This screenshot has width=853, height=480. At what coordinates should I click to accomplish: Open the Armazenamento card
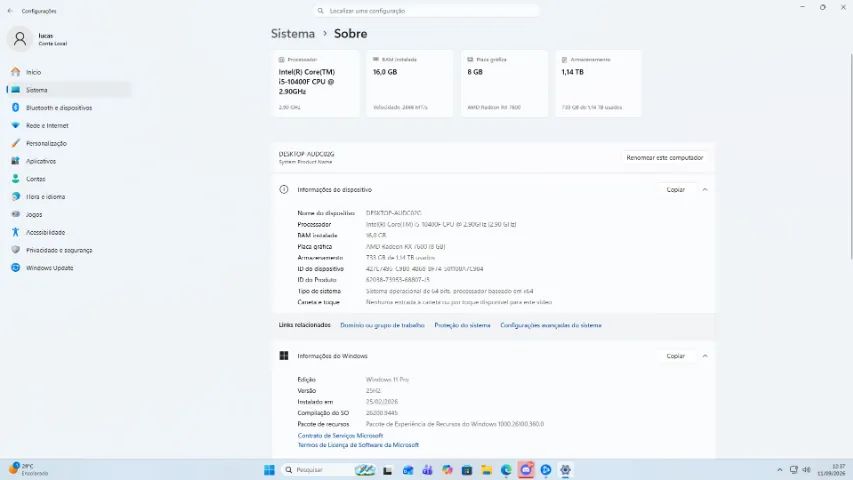coord(598,83)
